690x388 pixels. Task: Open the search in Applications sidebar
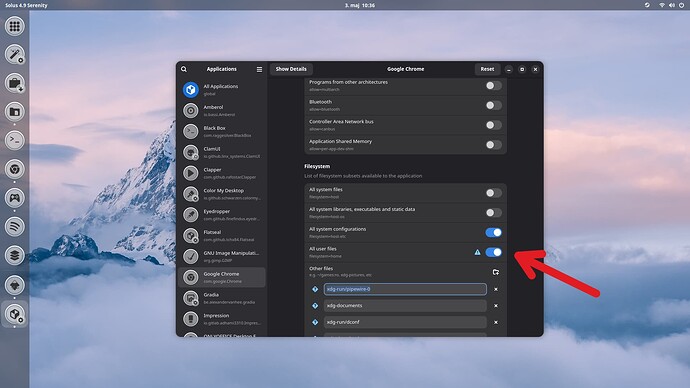click(184, 69)
